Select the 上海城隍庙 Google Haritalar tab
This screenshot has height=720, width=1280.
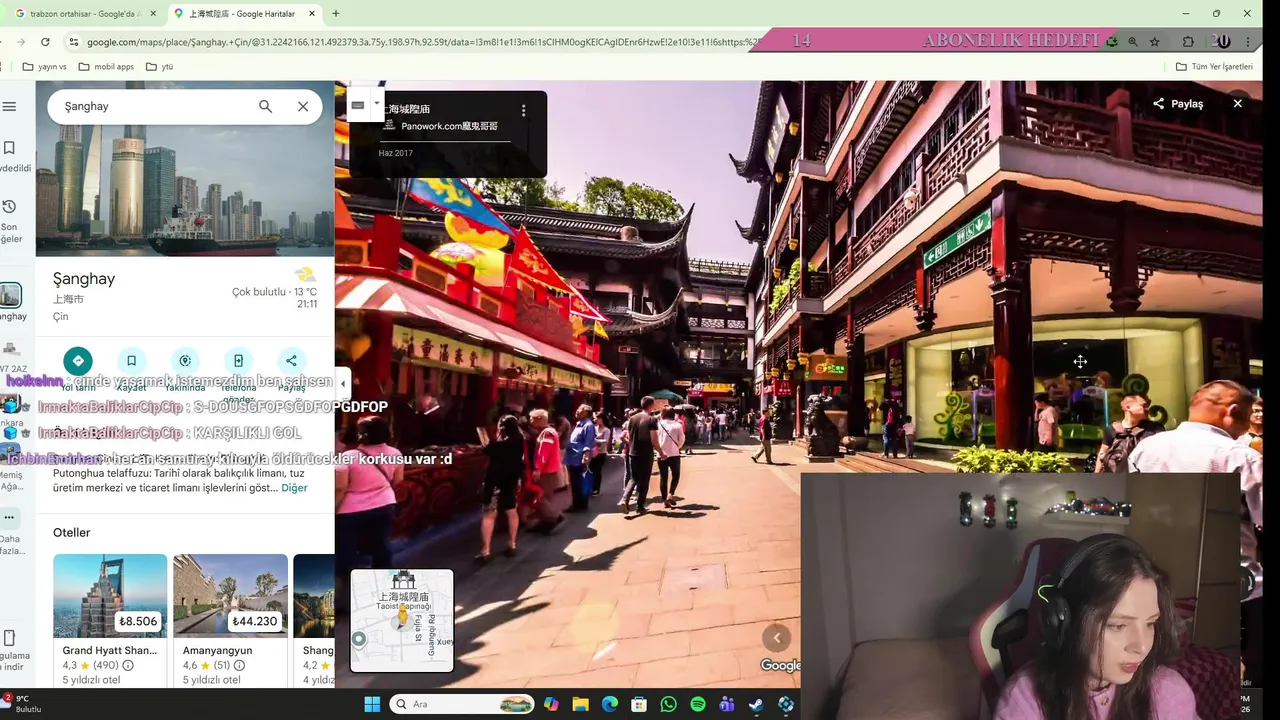click(241, 14)
